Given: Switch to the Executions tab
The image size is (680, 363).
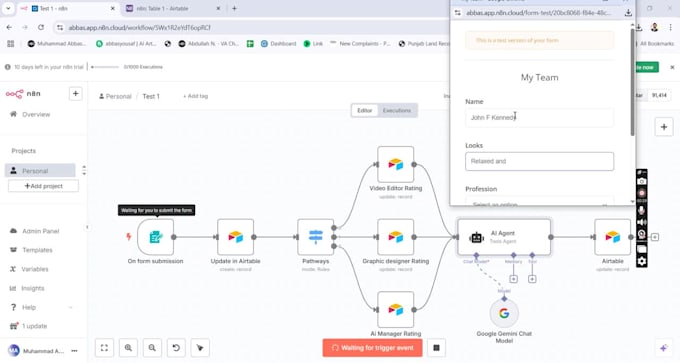Looking at the screenshot, I should click(x=396, y=111).
